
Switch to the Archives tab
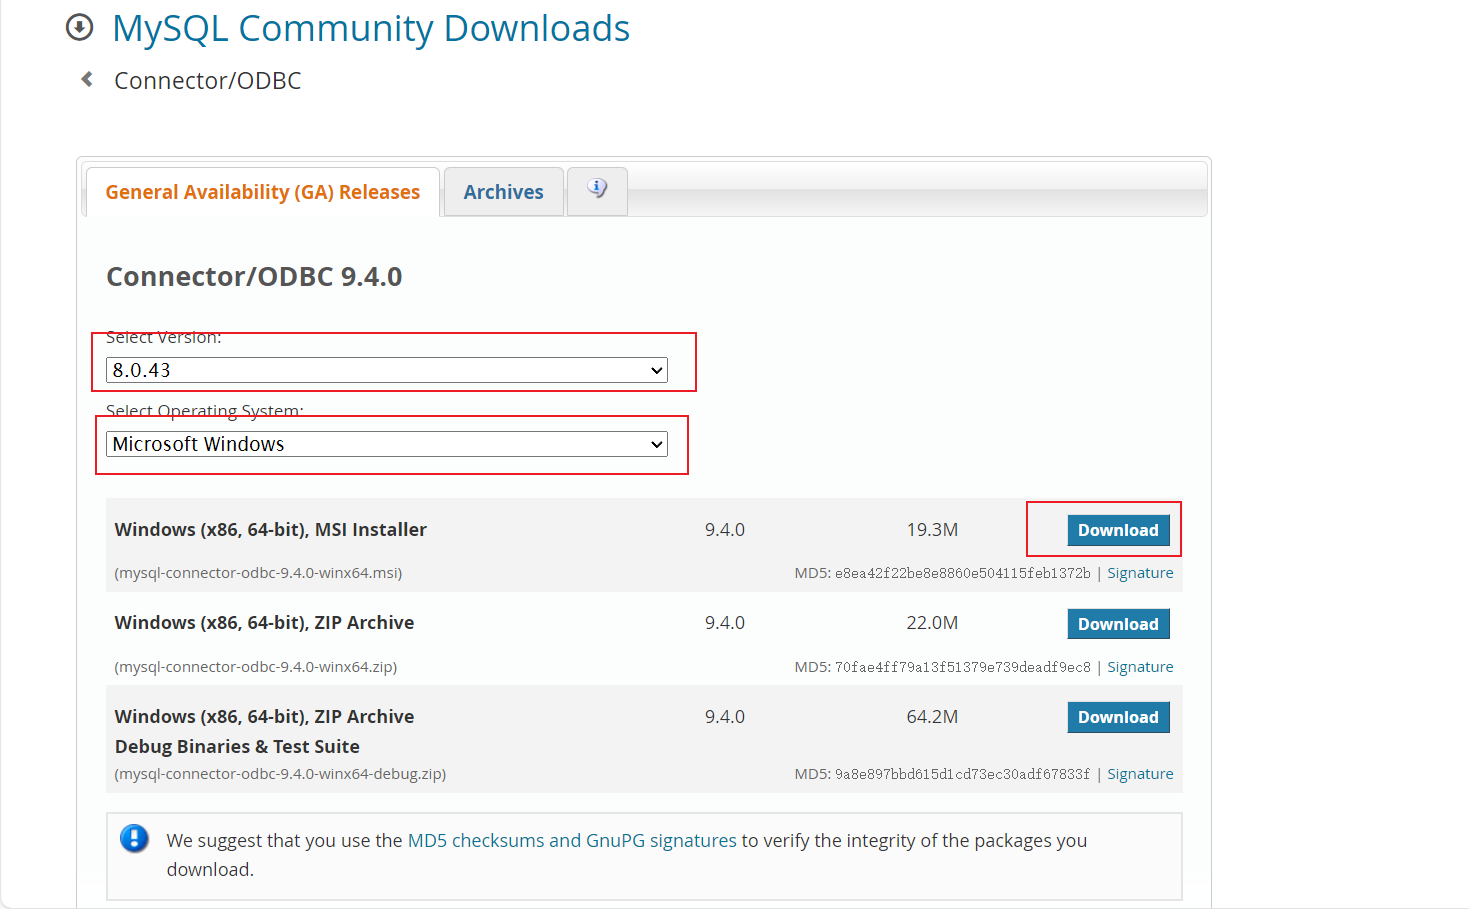click(x=503, y=192)
